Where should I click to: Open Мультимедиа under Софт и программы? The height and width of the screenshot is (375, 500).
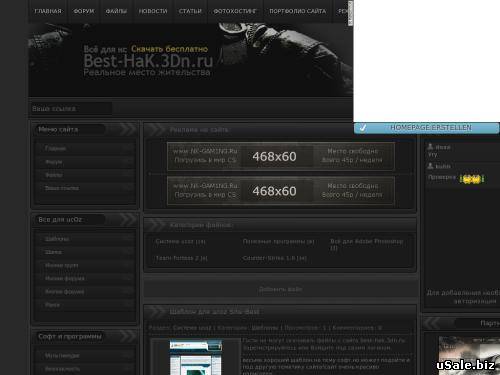[x=62, y=356]
